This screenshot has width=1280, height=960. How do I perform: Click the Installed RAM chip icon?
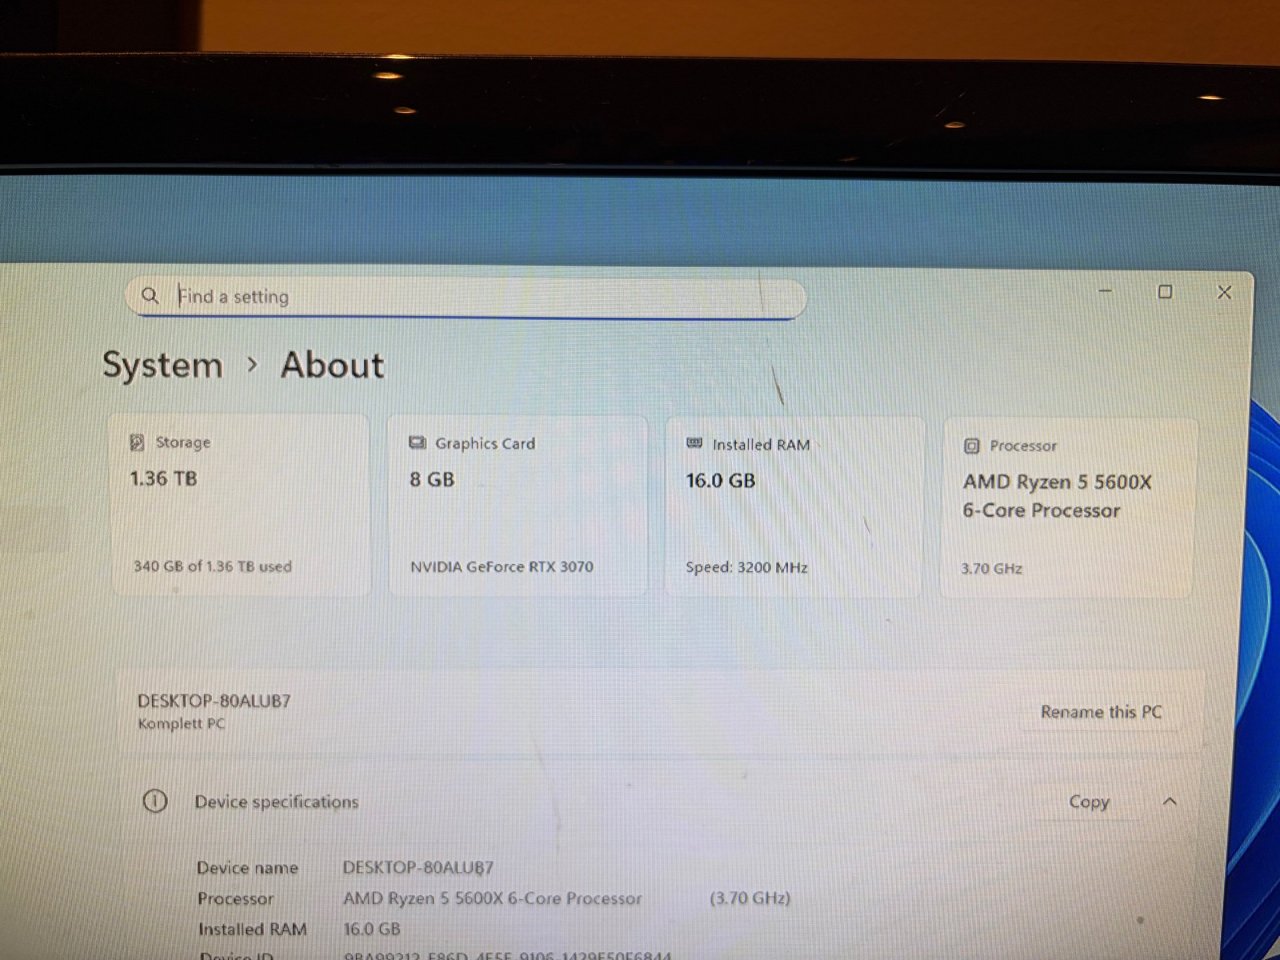click(694, 443)
